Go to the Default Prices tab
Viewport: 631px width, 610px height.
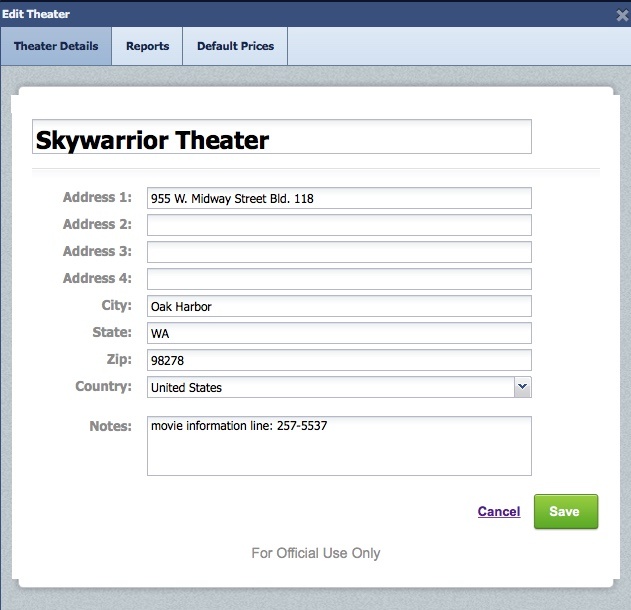coord(235,46)
